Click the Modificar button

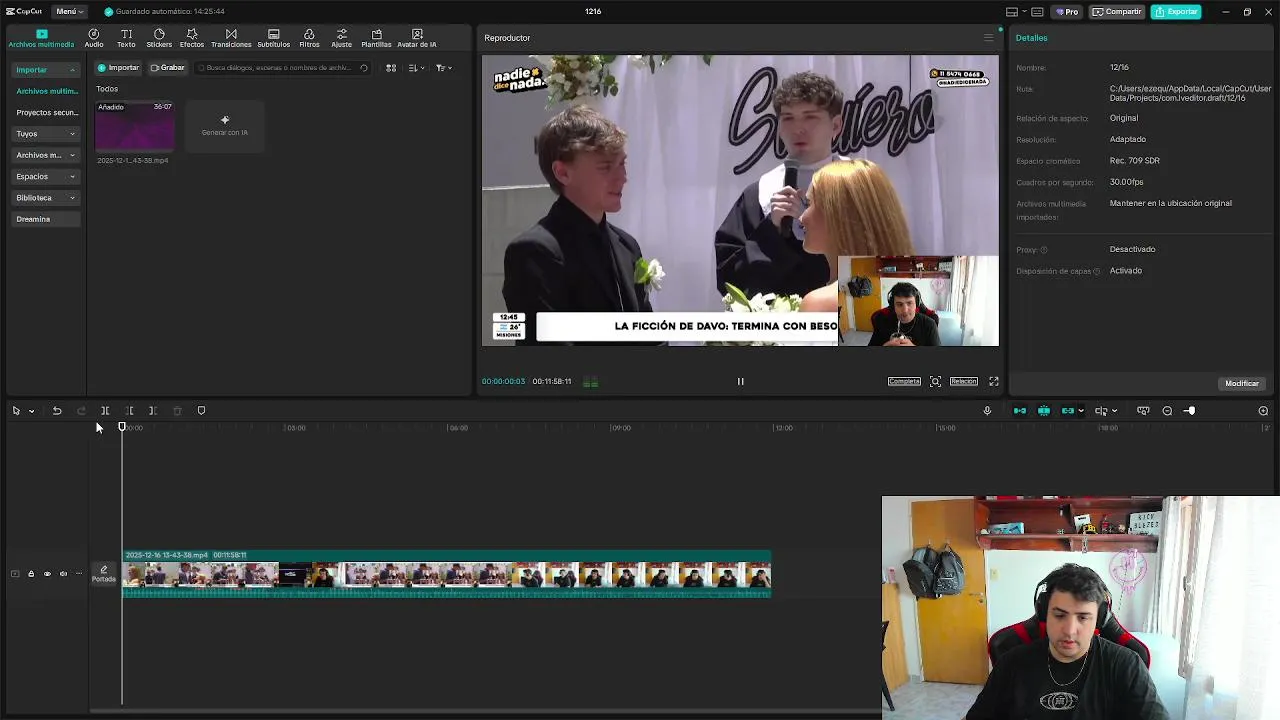point(1242,383)
